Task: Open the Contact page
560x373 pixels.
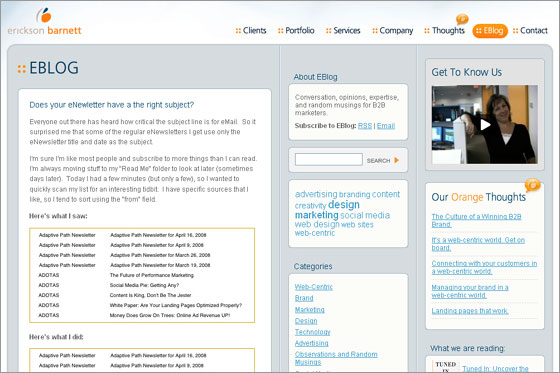Action: click(530, 31)
